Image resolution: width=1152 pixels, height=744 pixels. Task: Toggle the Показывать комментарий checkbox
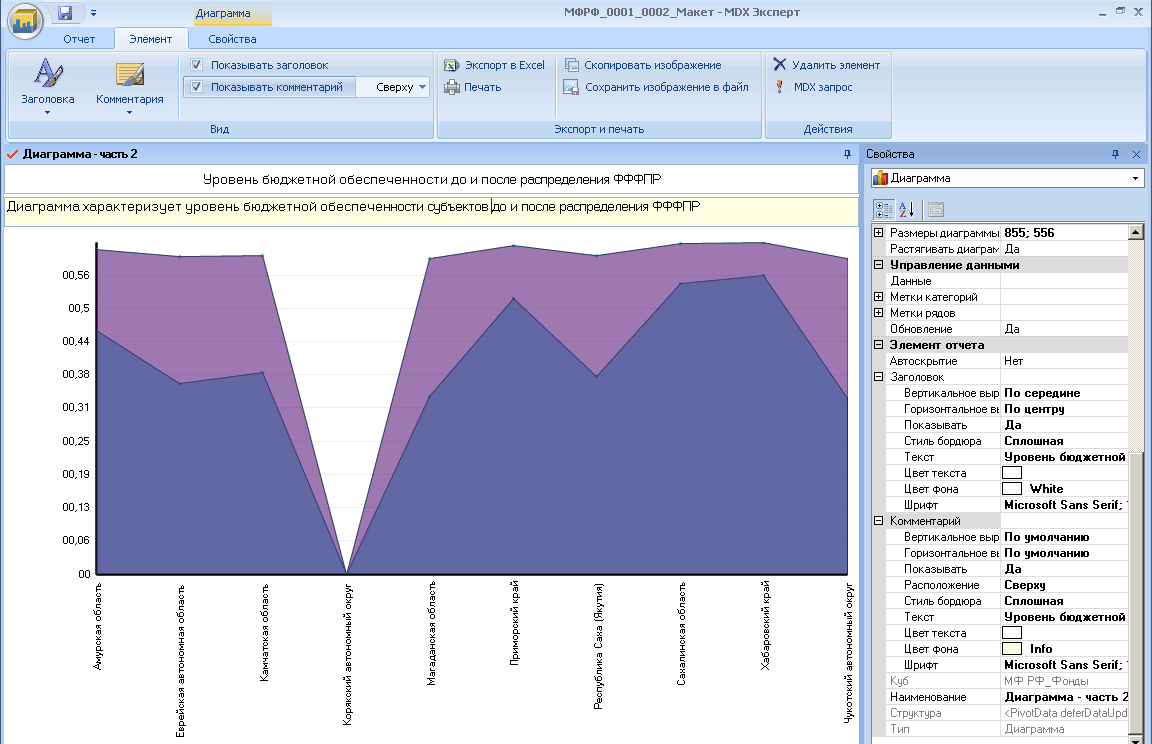[196, 87]
